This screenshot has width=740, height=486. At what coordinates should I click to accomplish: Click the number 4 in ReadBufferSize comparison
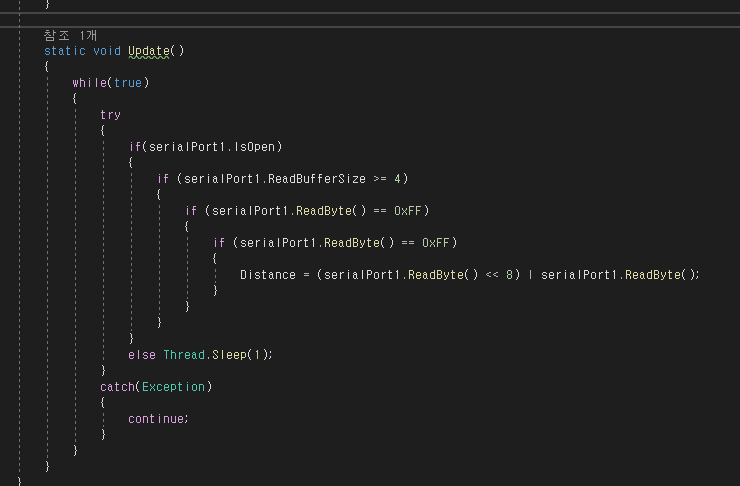(397, 179)
